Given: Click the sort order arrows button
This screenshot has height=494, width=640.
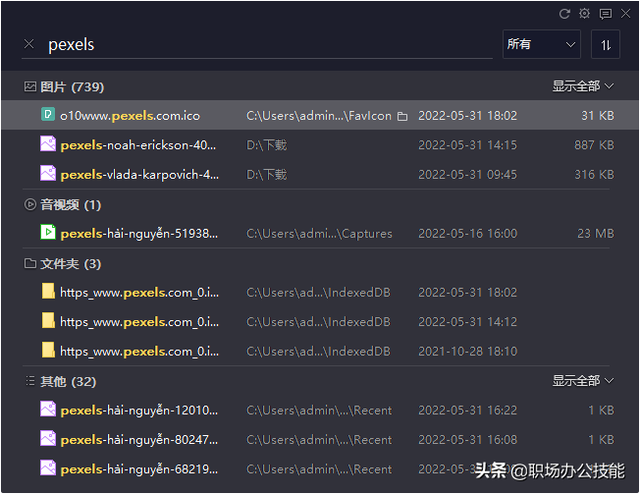Looking at the screenshot, I should click(606, 44).
